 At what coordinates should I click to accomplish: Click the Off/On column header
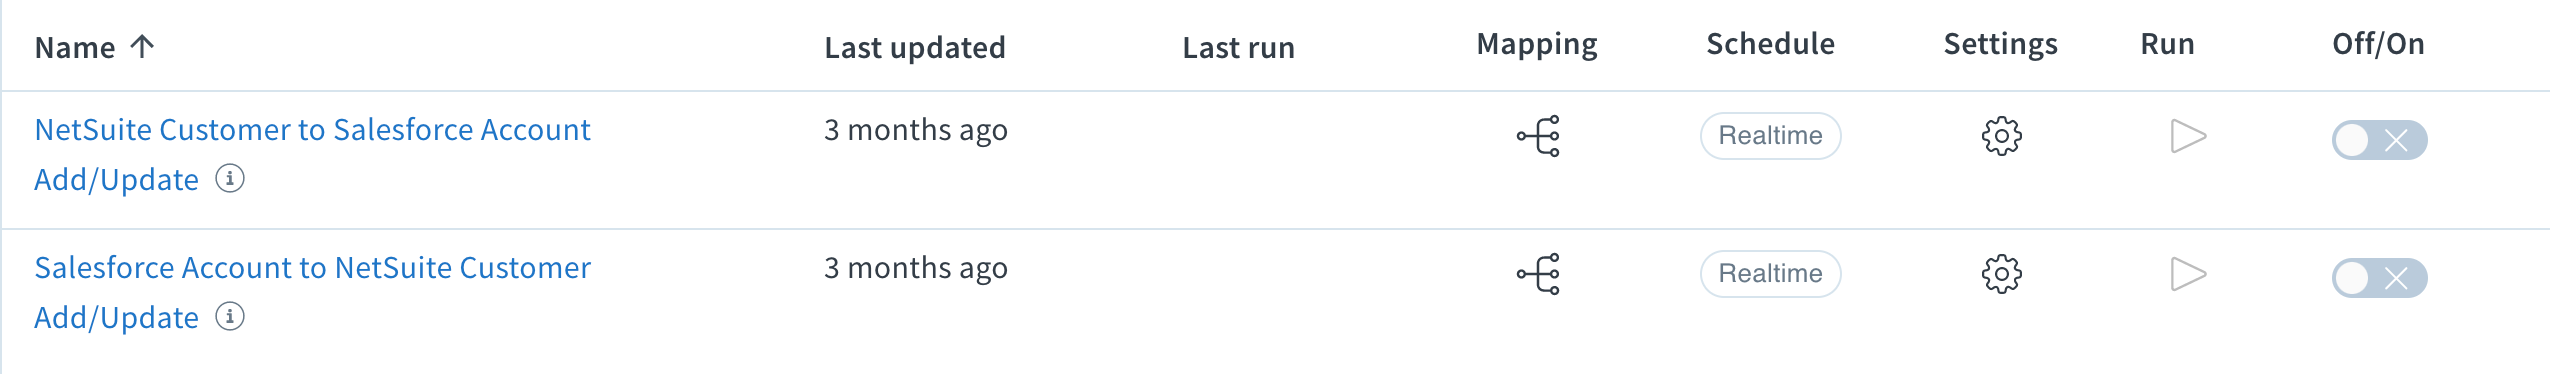2378,44
